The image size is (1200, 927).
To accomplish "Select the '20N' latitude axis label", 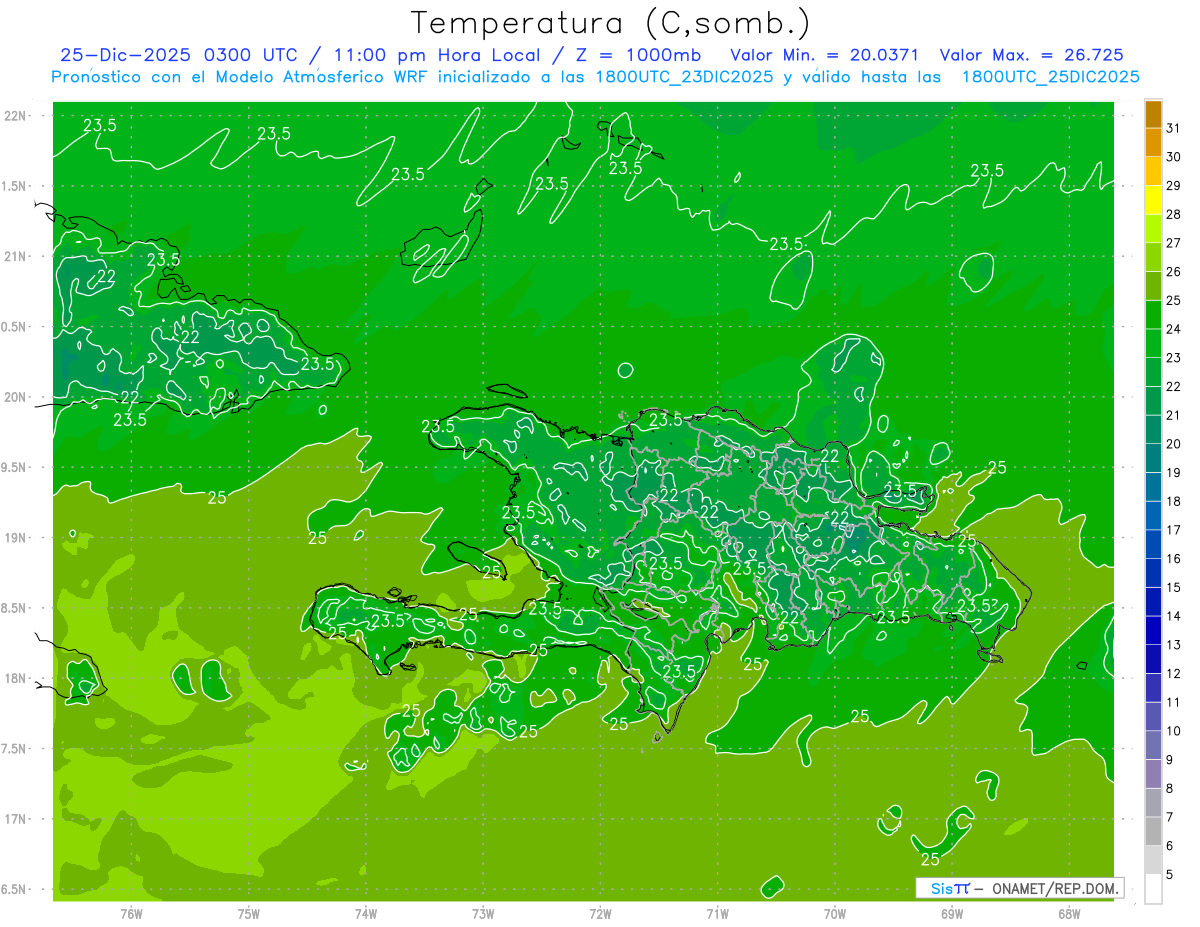I will (16, 397).
